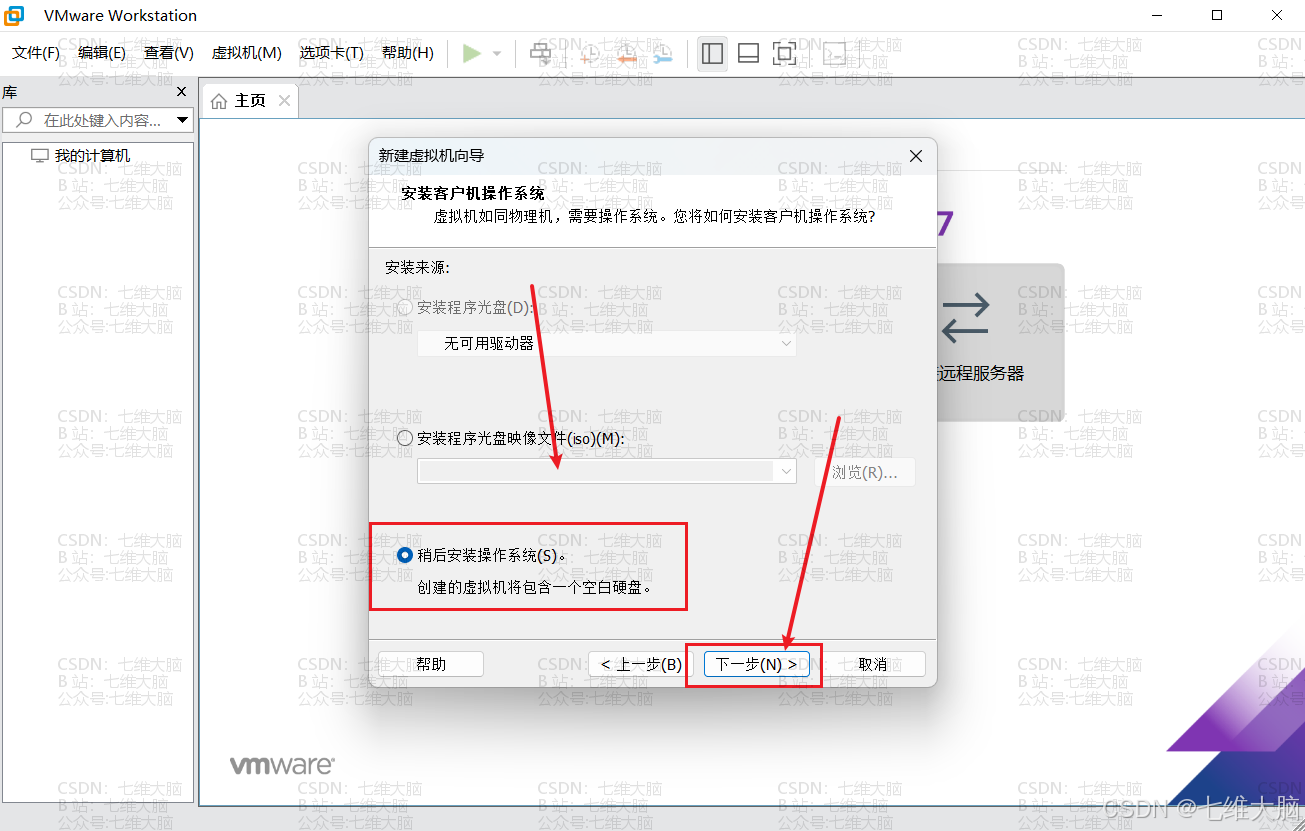Open the library search filter dropdown arrow
Image resolution: width=1305 pixels, height=831 pixels.
pos(182,120)
